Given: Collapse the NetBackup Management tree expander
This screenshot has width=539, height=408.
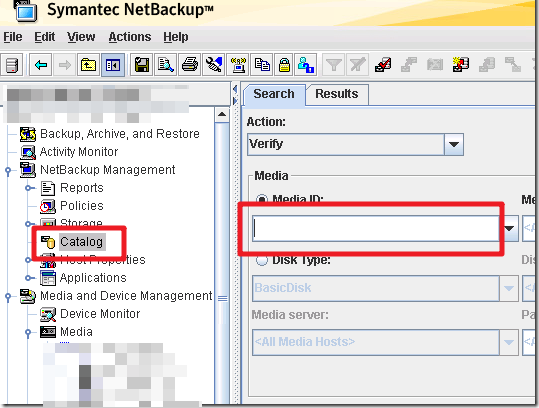Looking at the screenshot, I should point(8,170).
